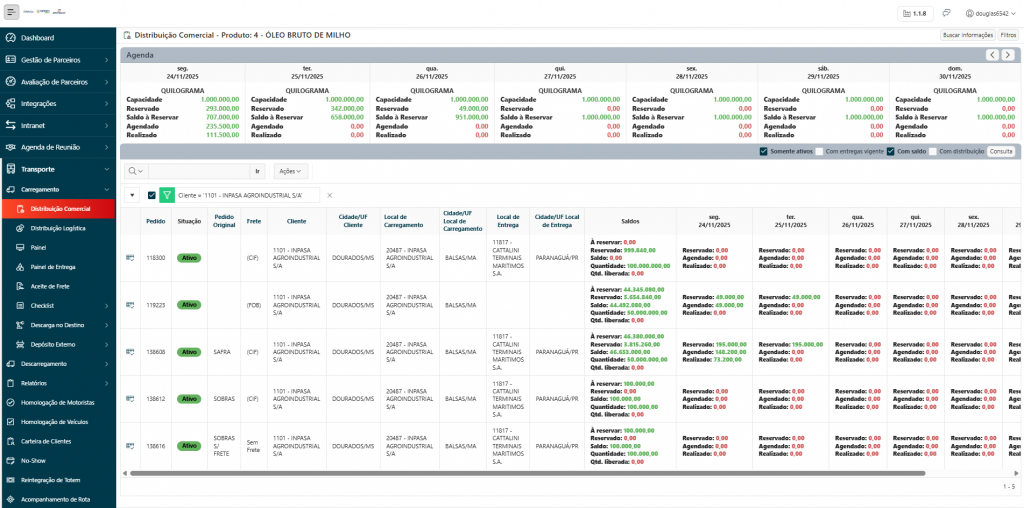Viewport: 1024px width, 508px height.
Task: Click the Aceite de Frete icon
Action: pyautogui.click(x=20, y=287)
